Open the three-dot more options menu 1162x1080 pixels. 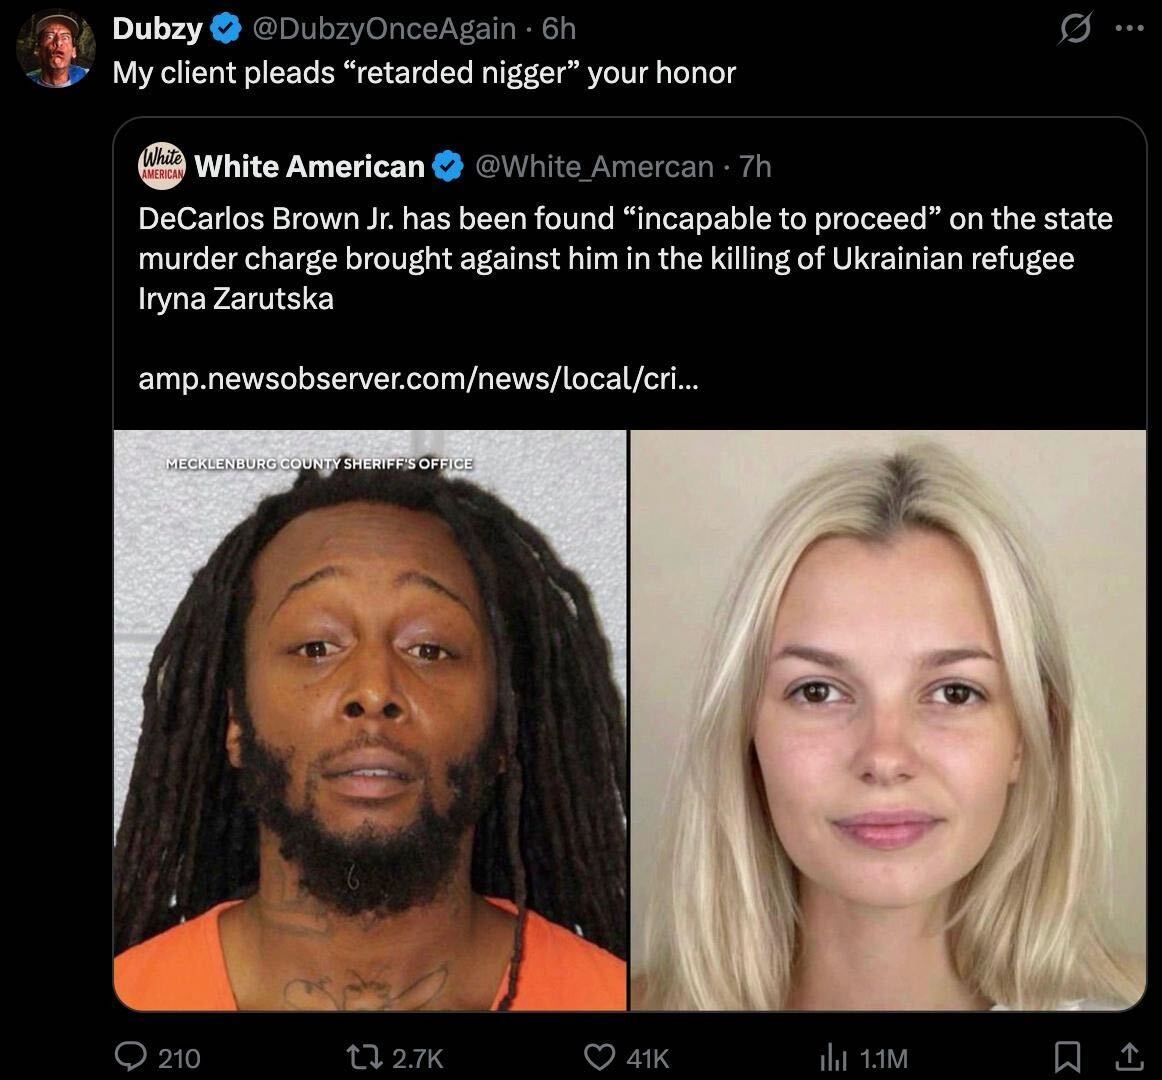pos(1129,29)
